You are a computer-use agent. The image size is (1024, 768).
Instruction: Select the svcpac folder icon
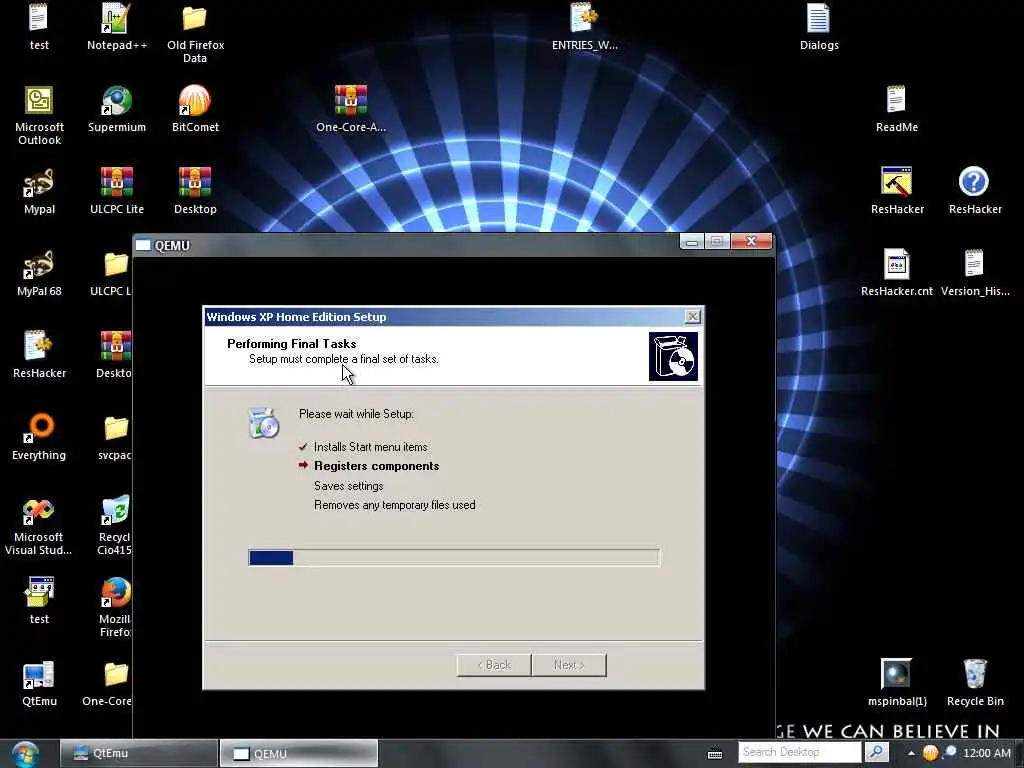(x=116, y=437)
